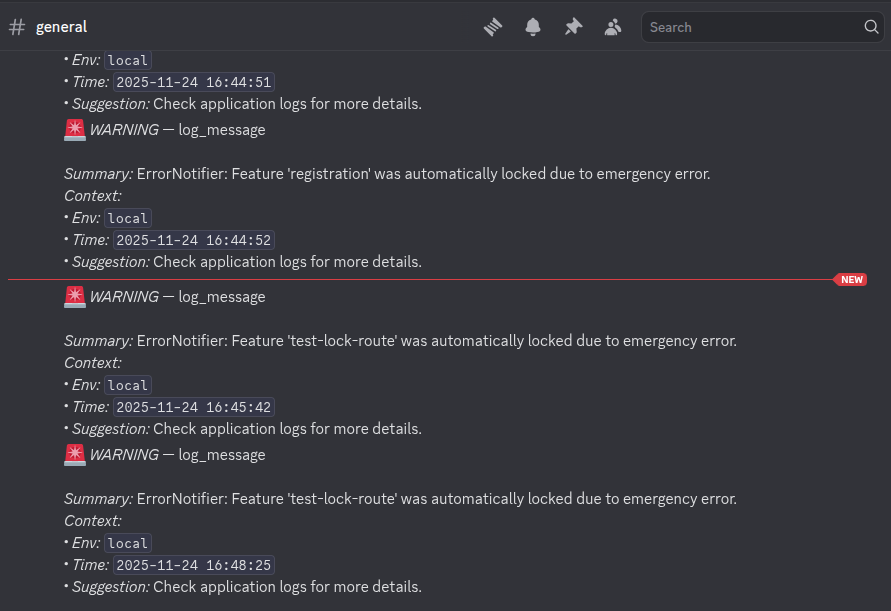This screenshot has height=611, width=891.
Task: Click the timestamp 2025-11-24 16:45:42
Action: 194,407
